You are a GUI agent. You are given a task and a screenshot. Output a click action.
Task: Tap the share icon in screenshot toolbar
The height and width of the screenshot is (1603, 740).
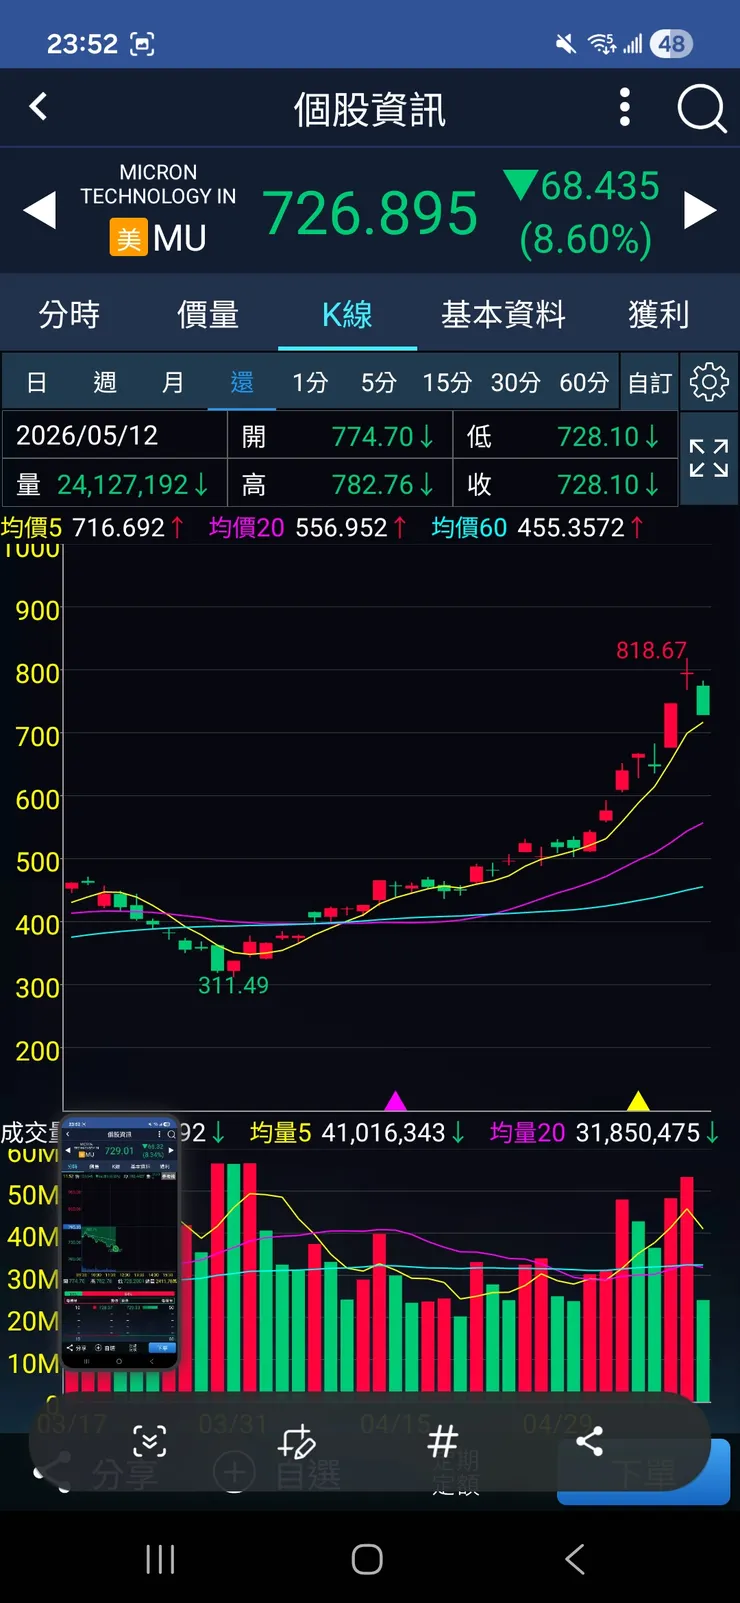pos(589,1441)
